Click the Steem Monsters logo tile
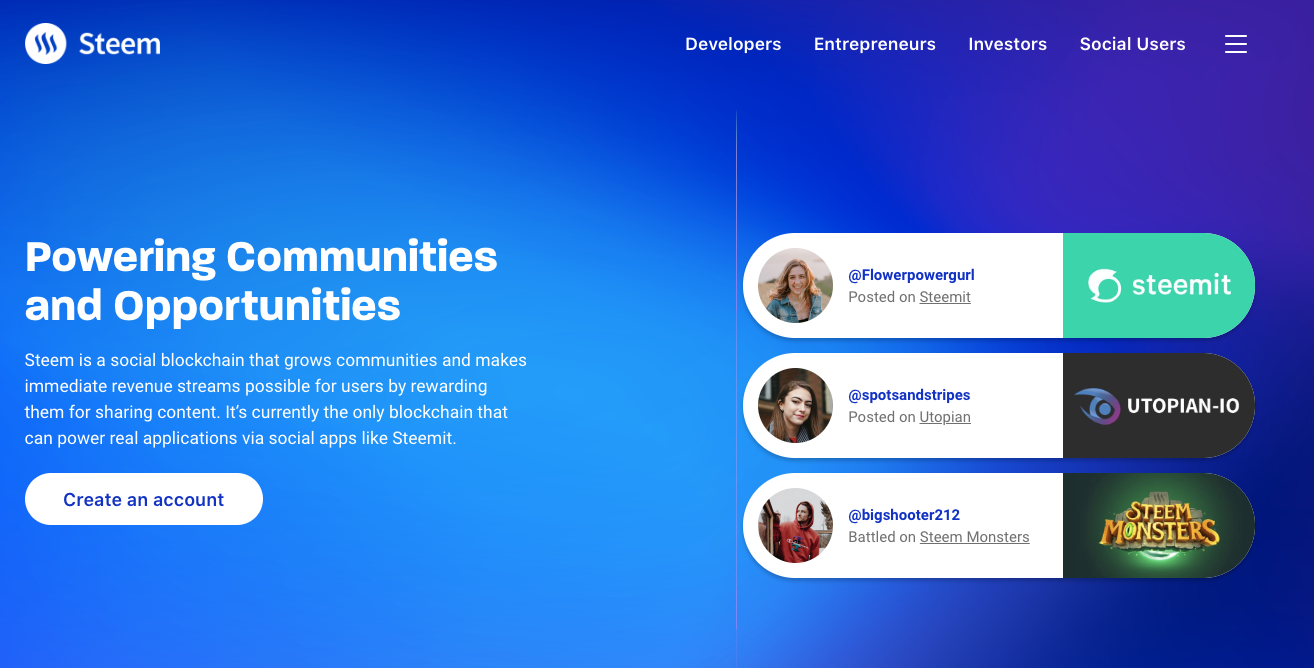 coord(1159,525)
